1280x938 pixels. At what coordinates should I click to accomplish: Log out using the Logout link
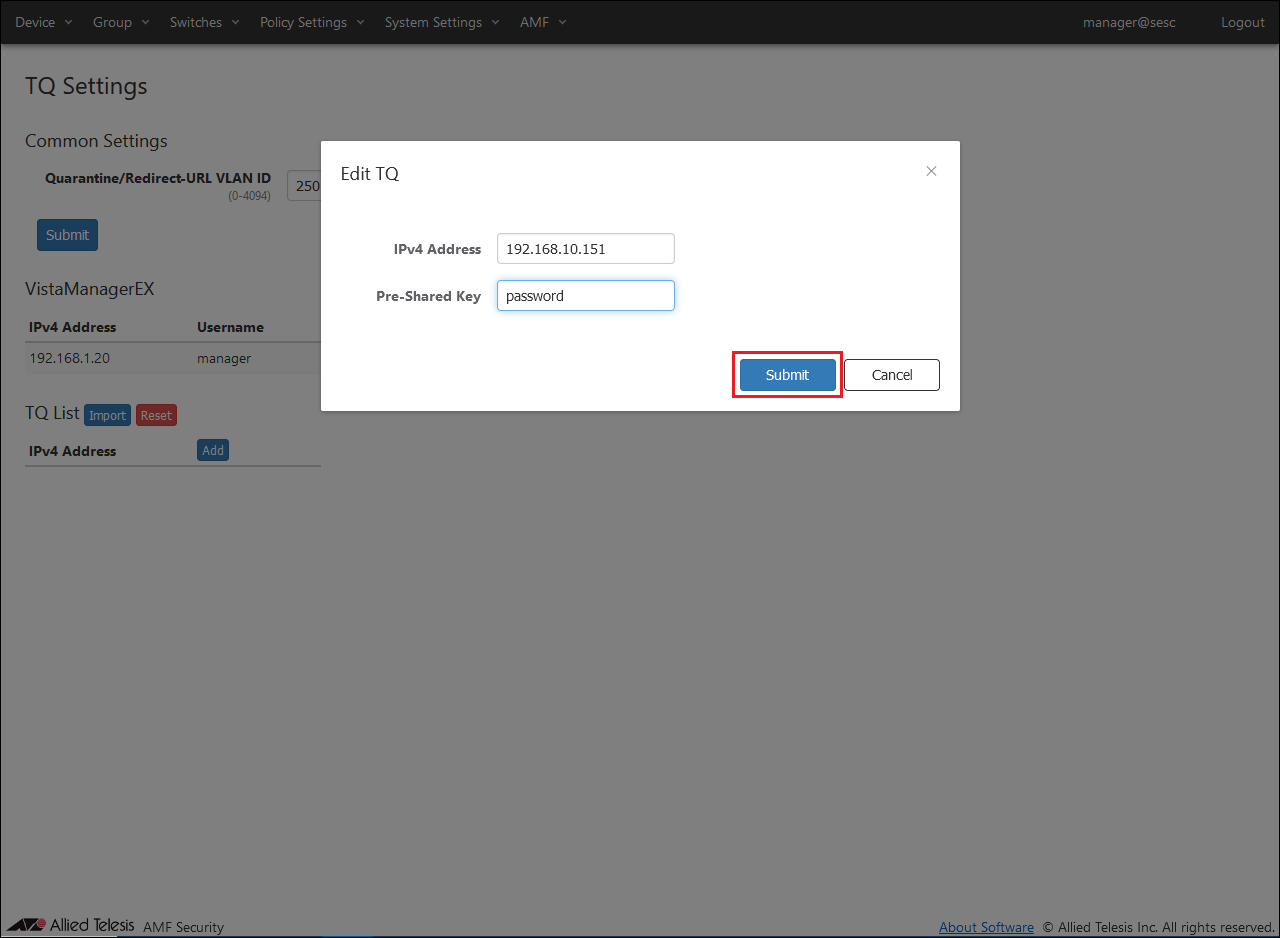(x=1242, y=22)
